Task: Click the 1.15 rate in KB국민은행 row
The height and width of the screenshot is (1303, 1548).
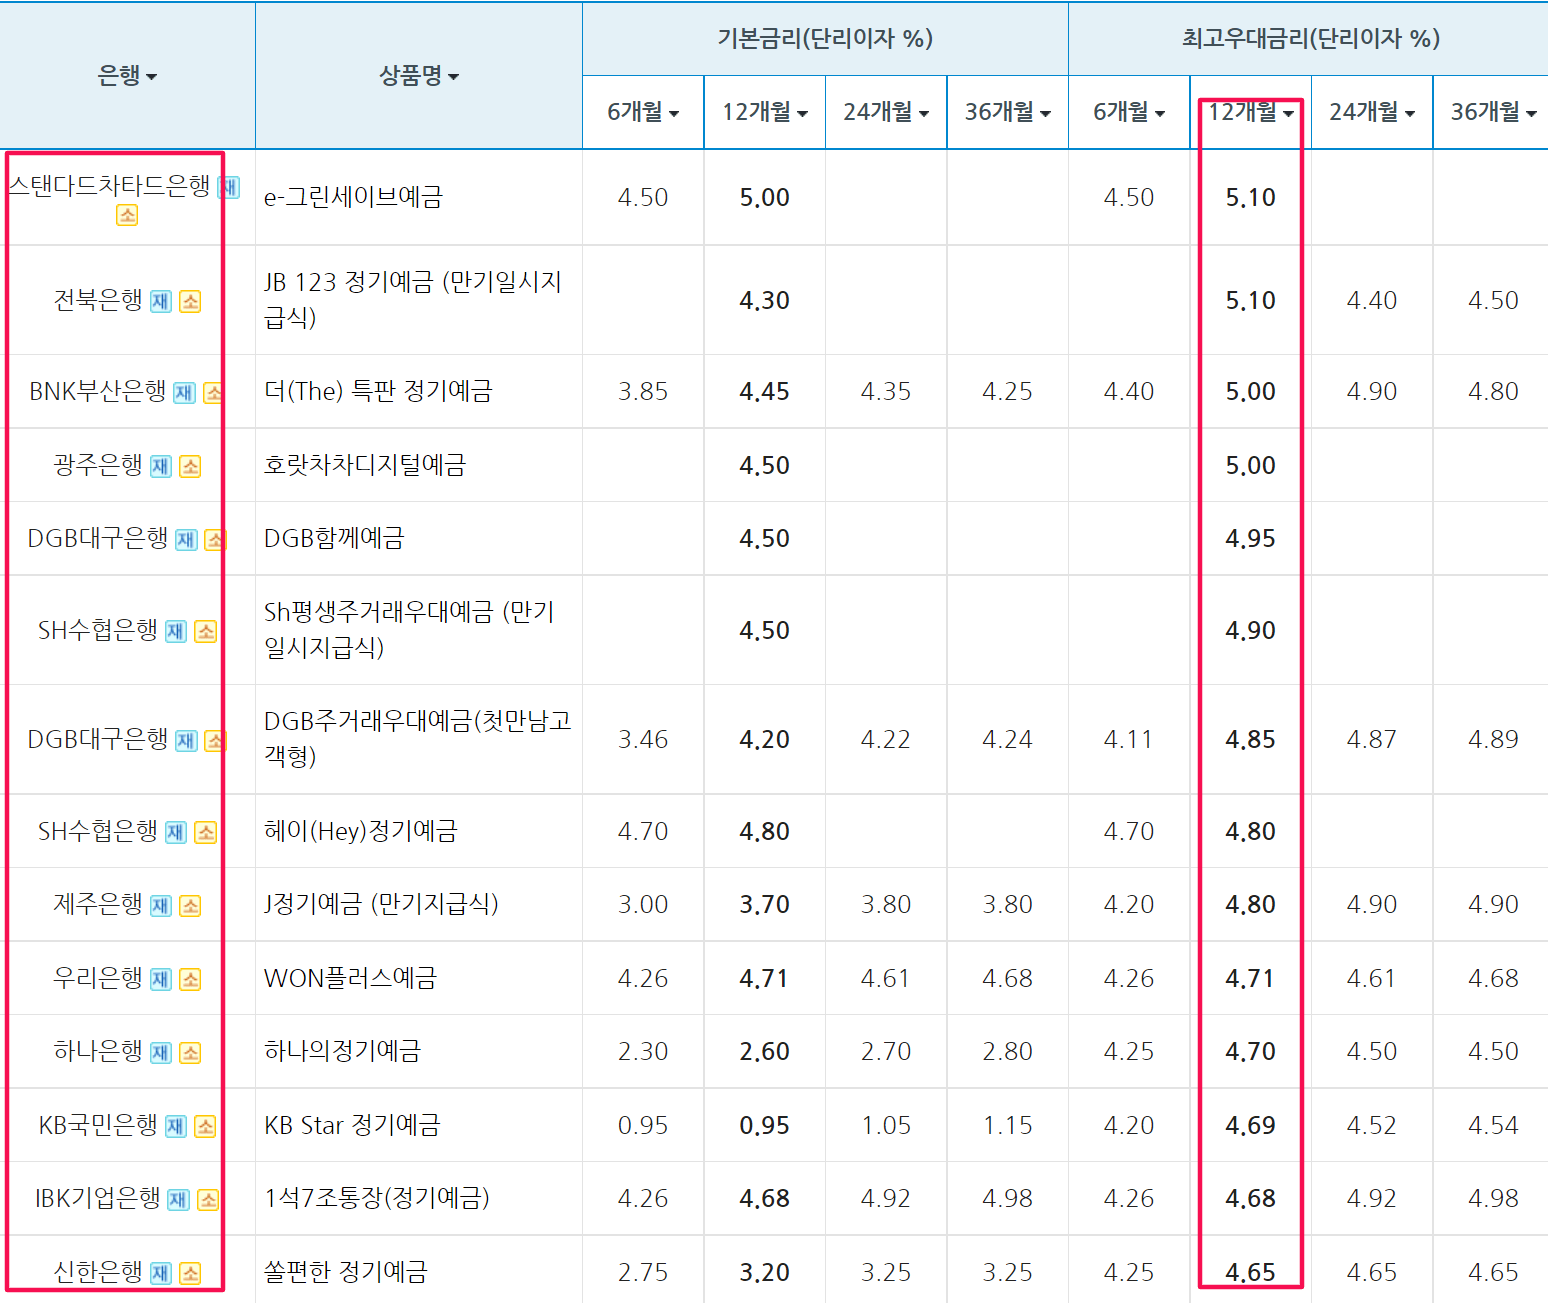Action: pos(1008,1126)
